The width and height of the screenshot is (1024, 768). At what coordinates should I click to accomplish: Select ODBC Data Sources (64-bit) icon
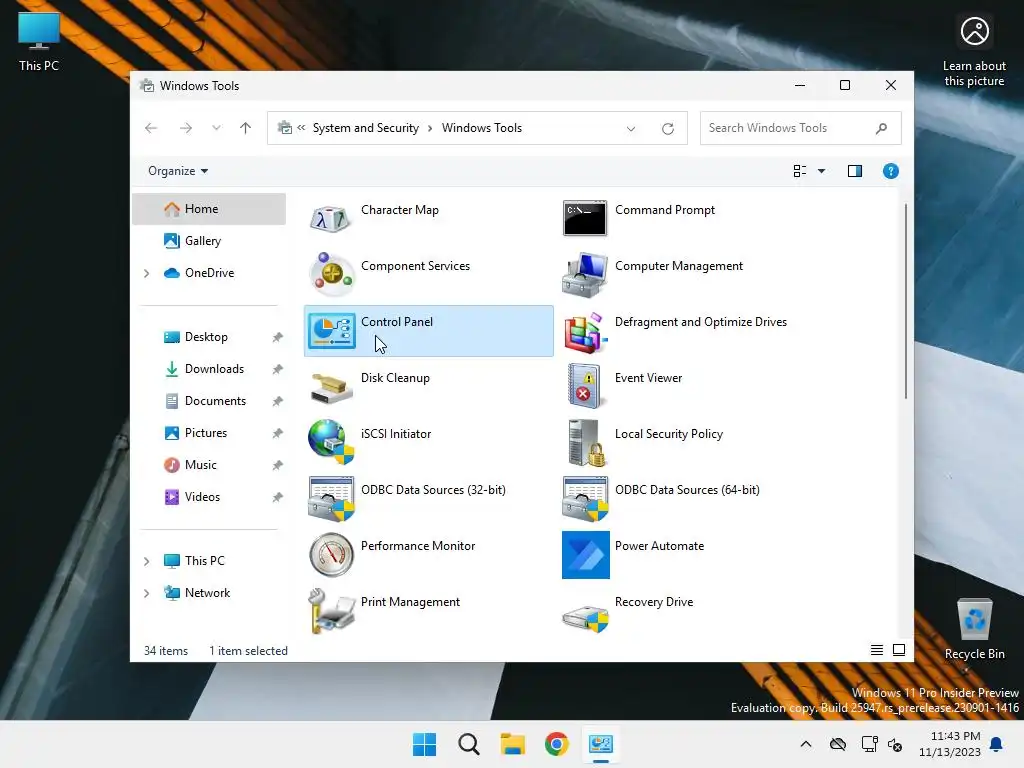point(585,499)
